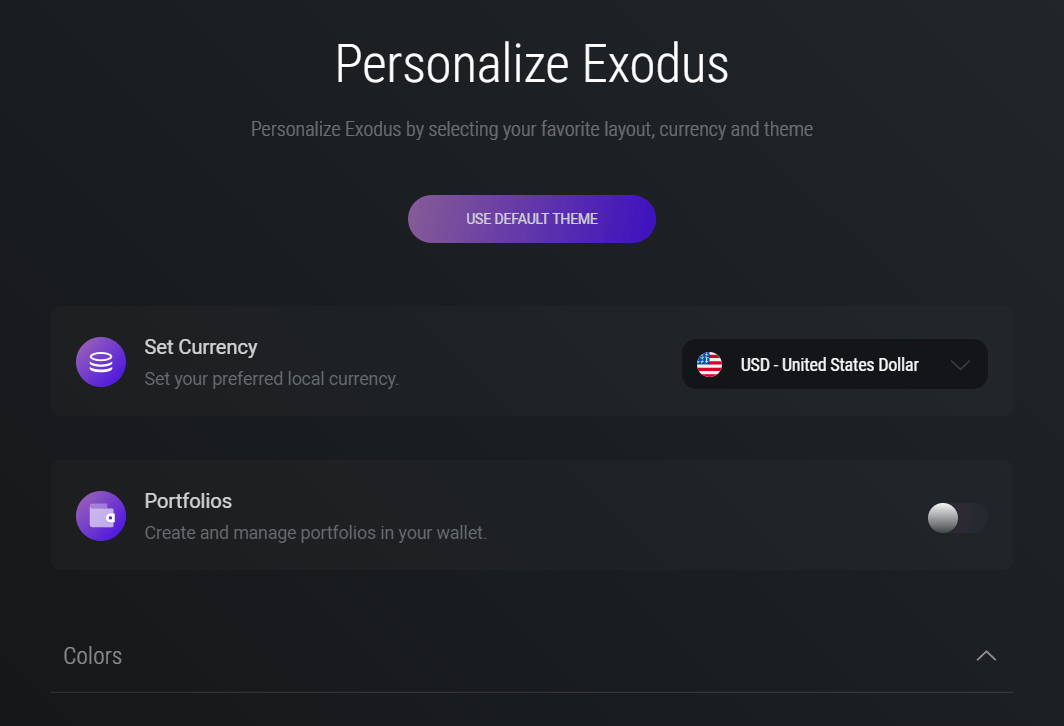The image size is (1064, 726).
Task: Click the down chevron in the currency selector
Action: (960, 365)
